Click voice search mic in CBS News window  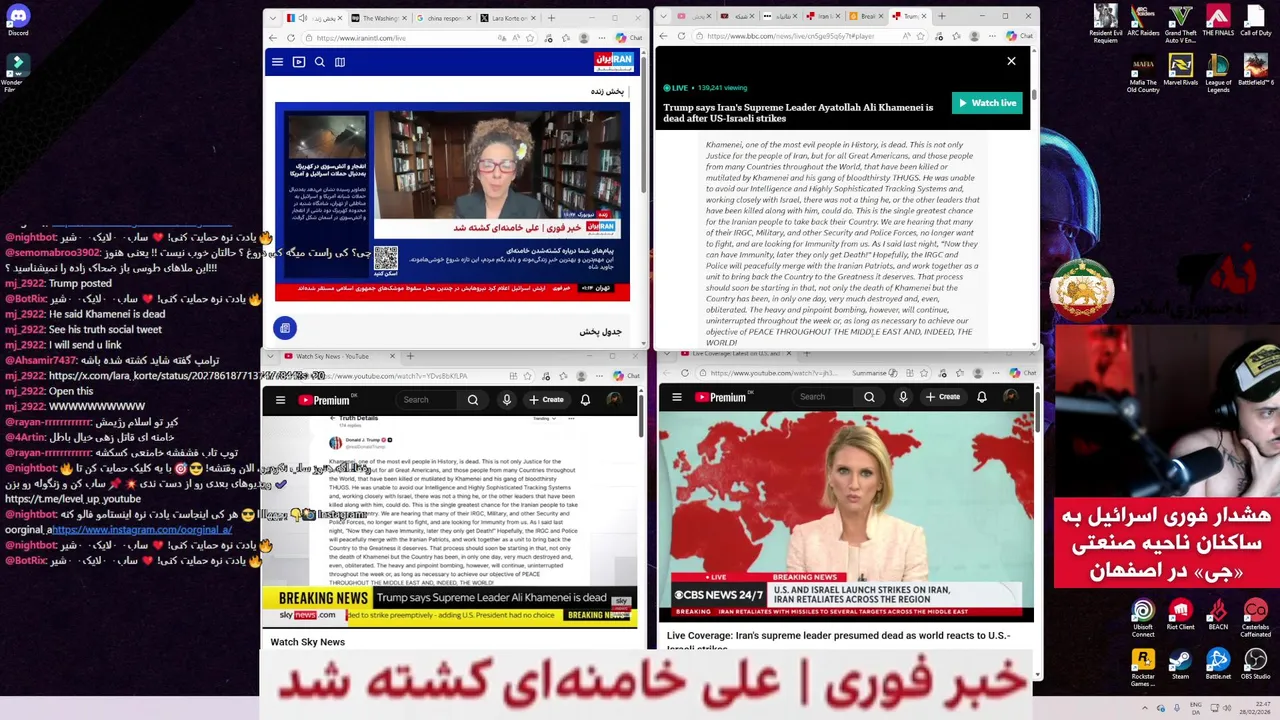tap(903, 397)
